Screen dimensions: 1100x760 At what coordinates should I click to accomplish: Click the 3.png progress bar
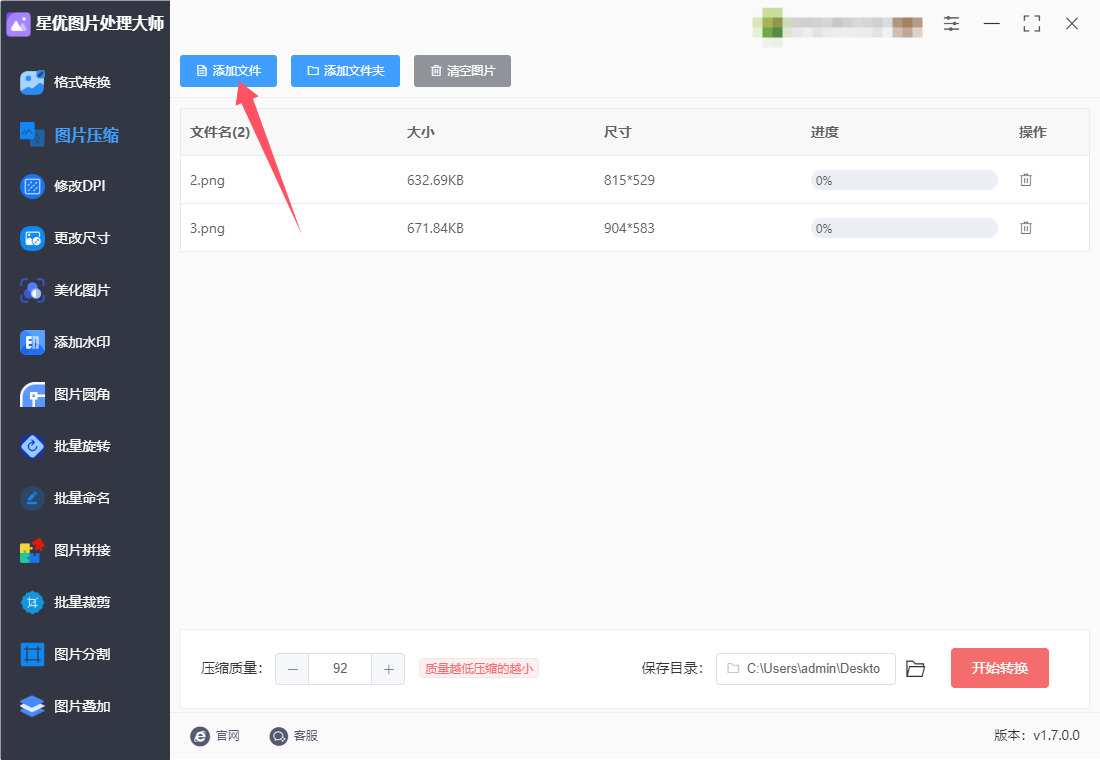tap(904, 228)
